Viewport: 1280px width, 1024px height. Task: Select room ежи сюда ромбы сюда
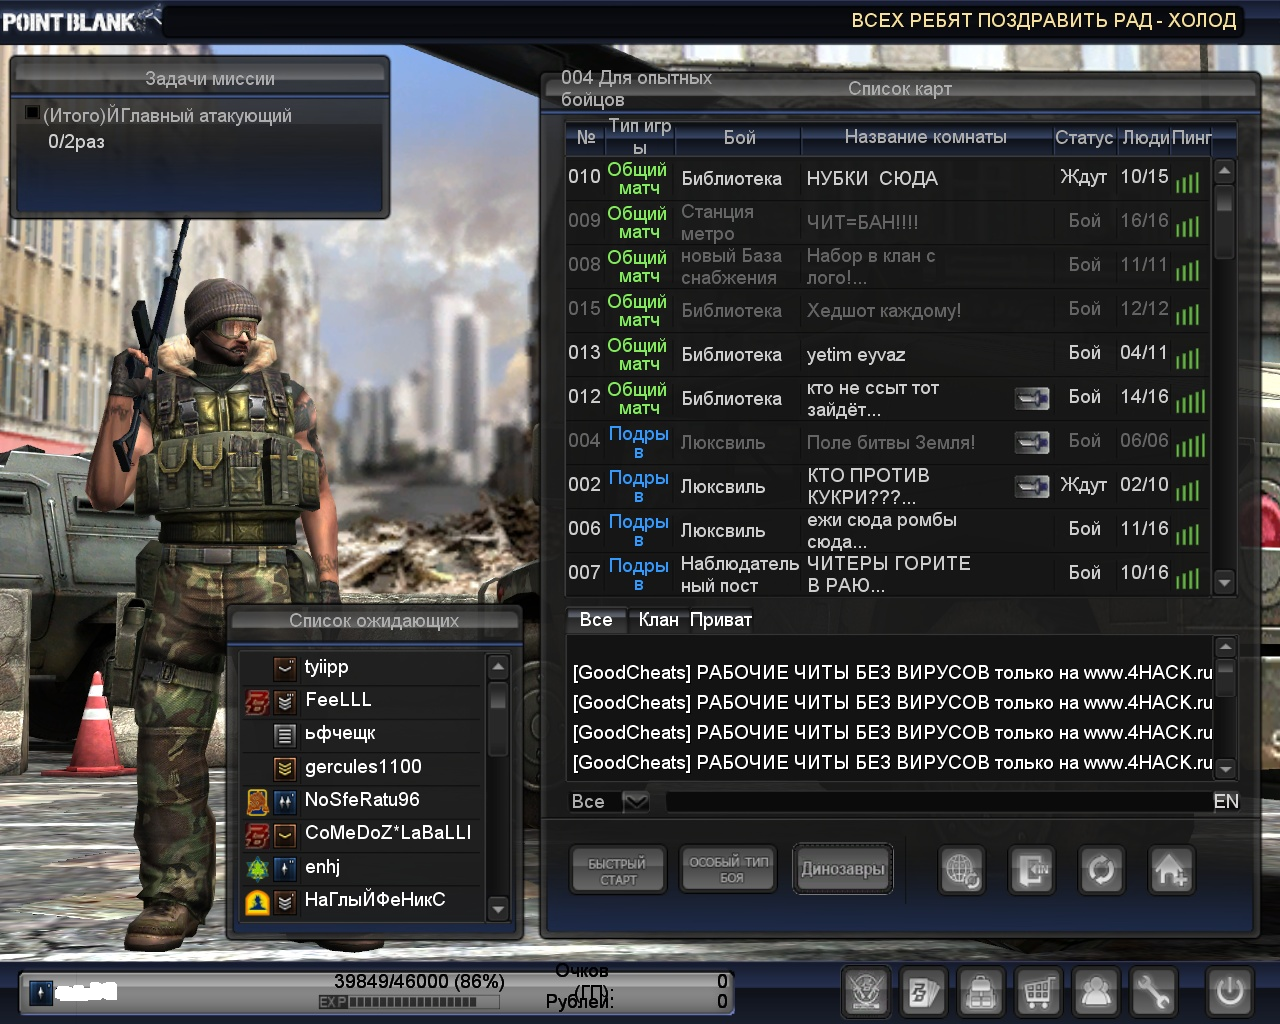point(888,530)
